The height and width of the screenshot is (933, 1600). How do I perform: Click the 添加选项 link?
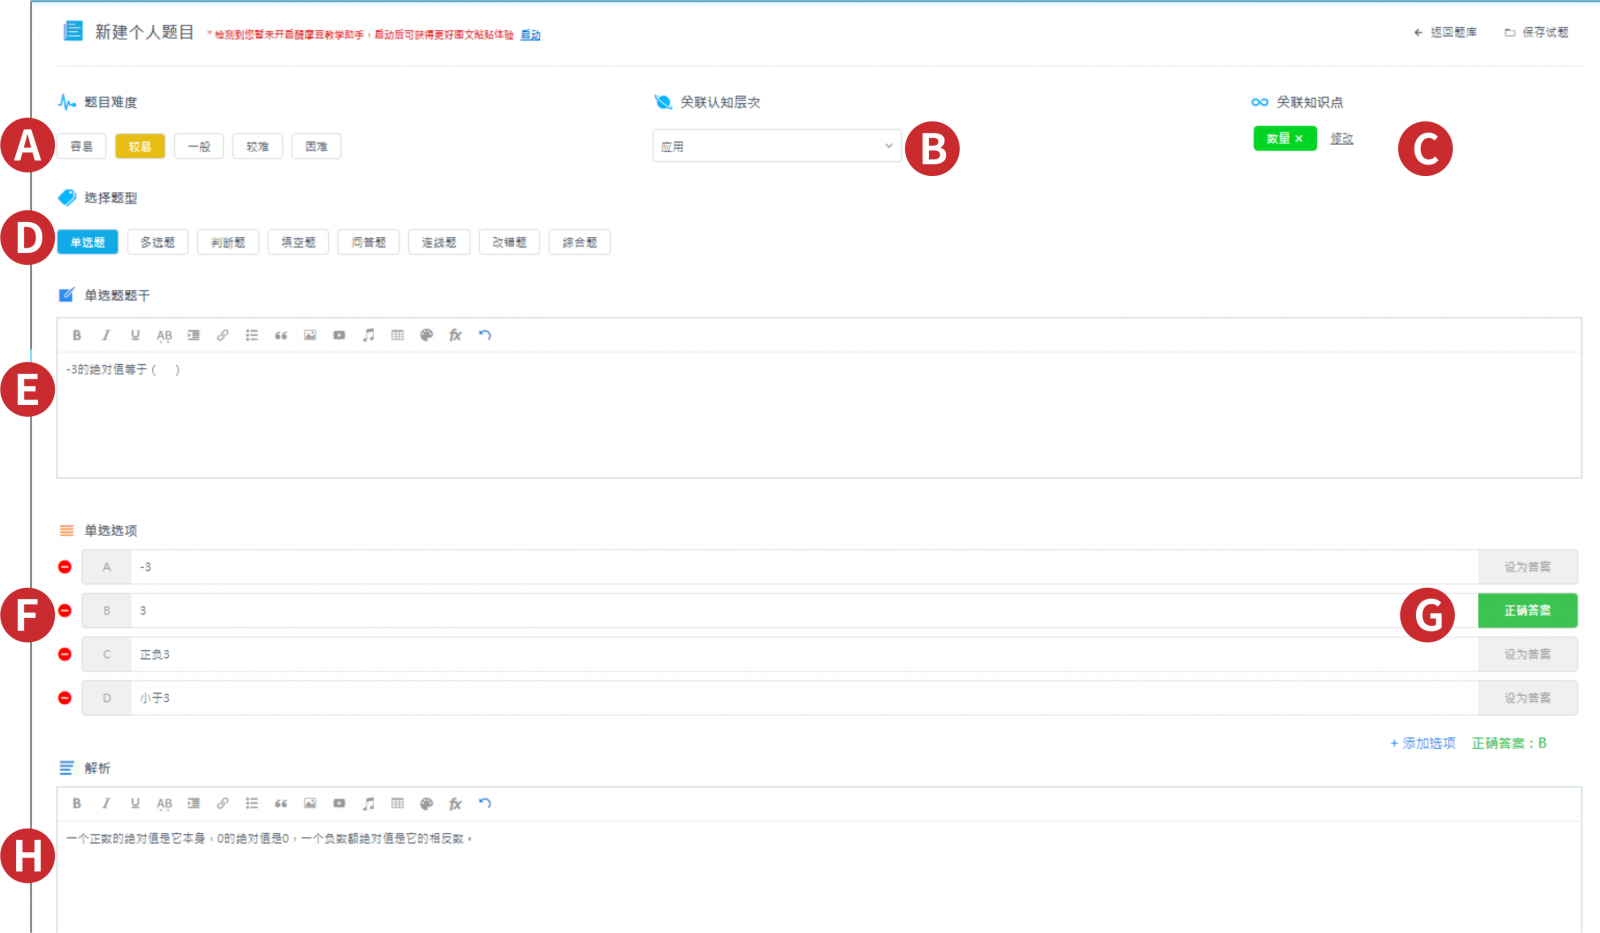(1423, 743)
